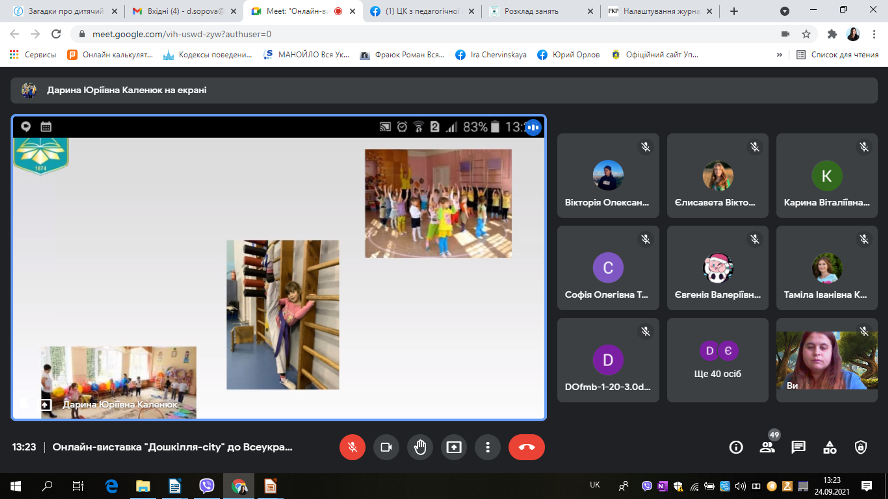Click the present screen icon

[x=454, y=447]
